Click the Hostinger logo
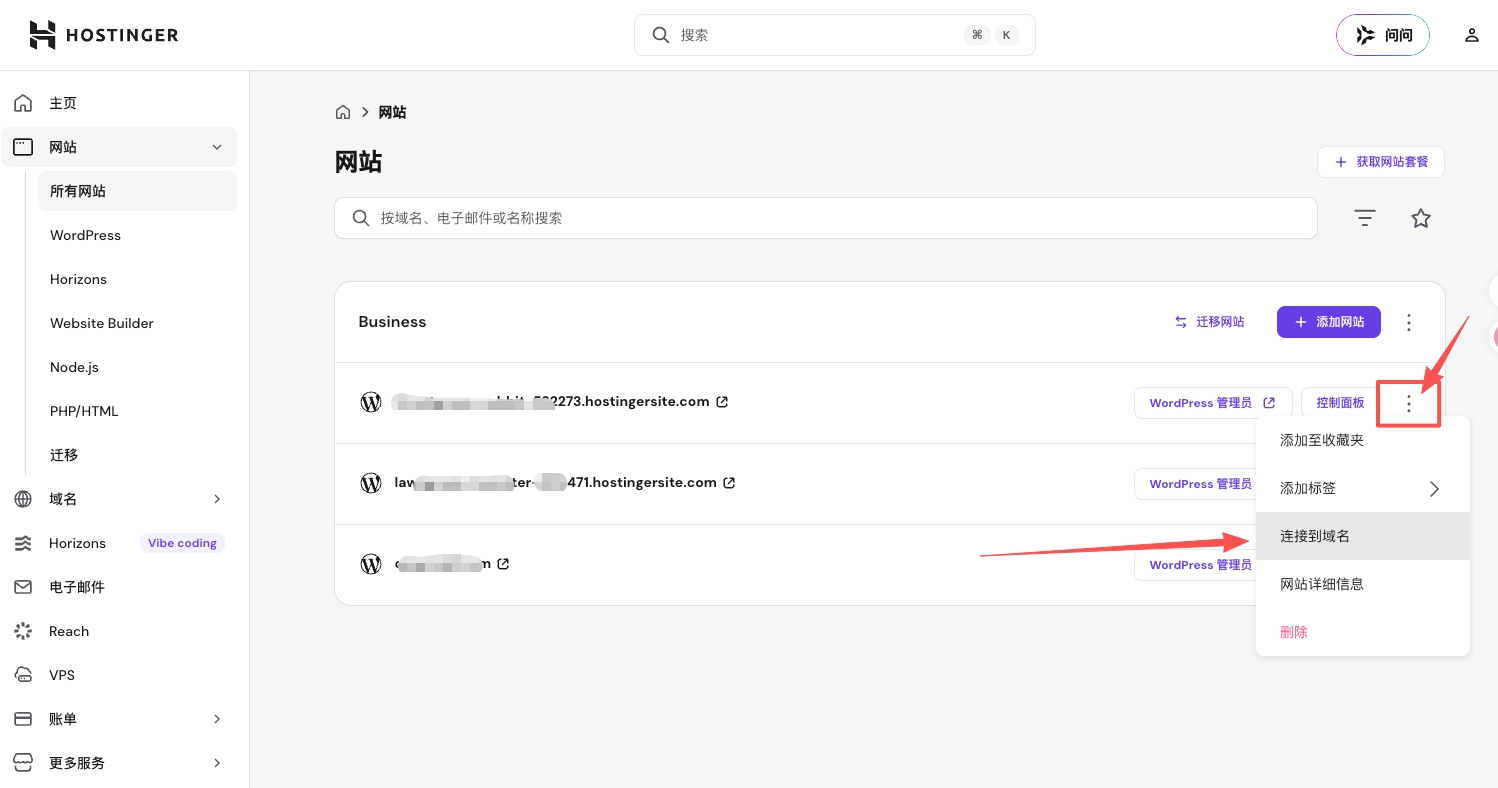The width and height of the screenshot is (1498, 788). tap(104, 35)
